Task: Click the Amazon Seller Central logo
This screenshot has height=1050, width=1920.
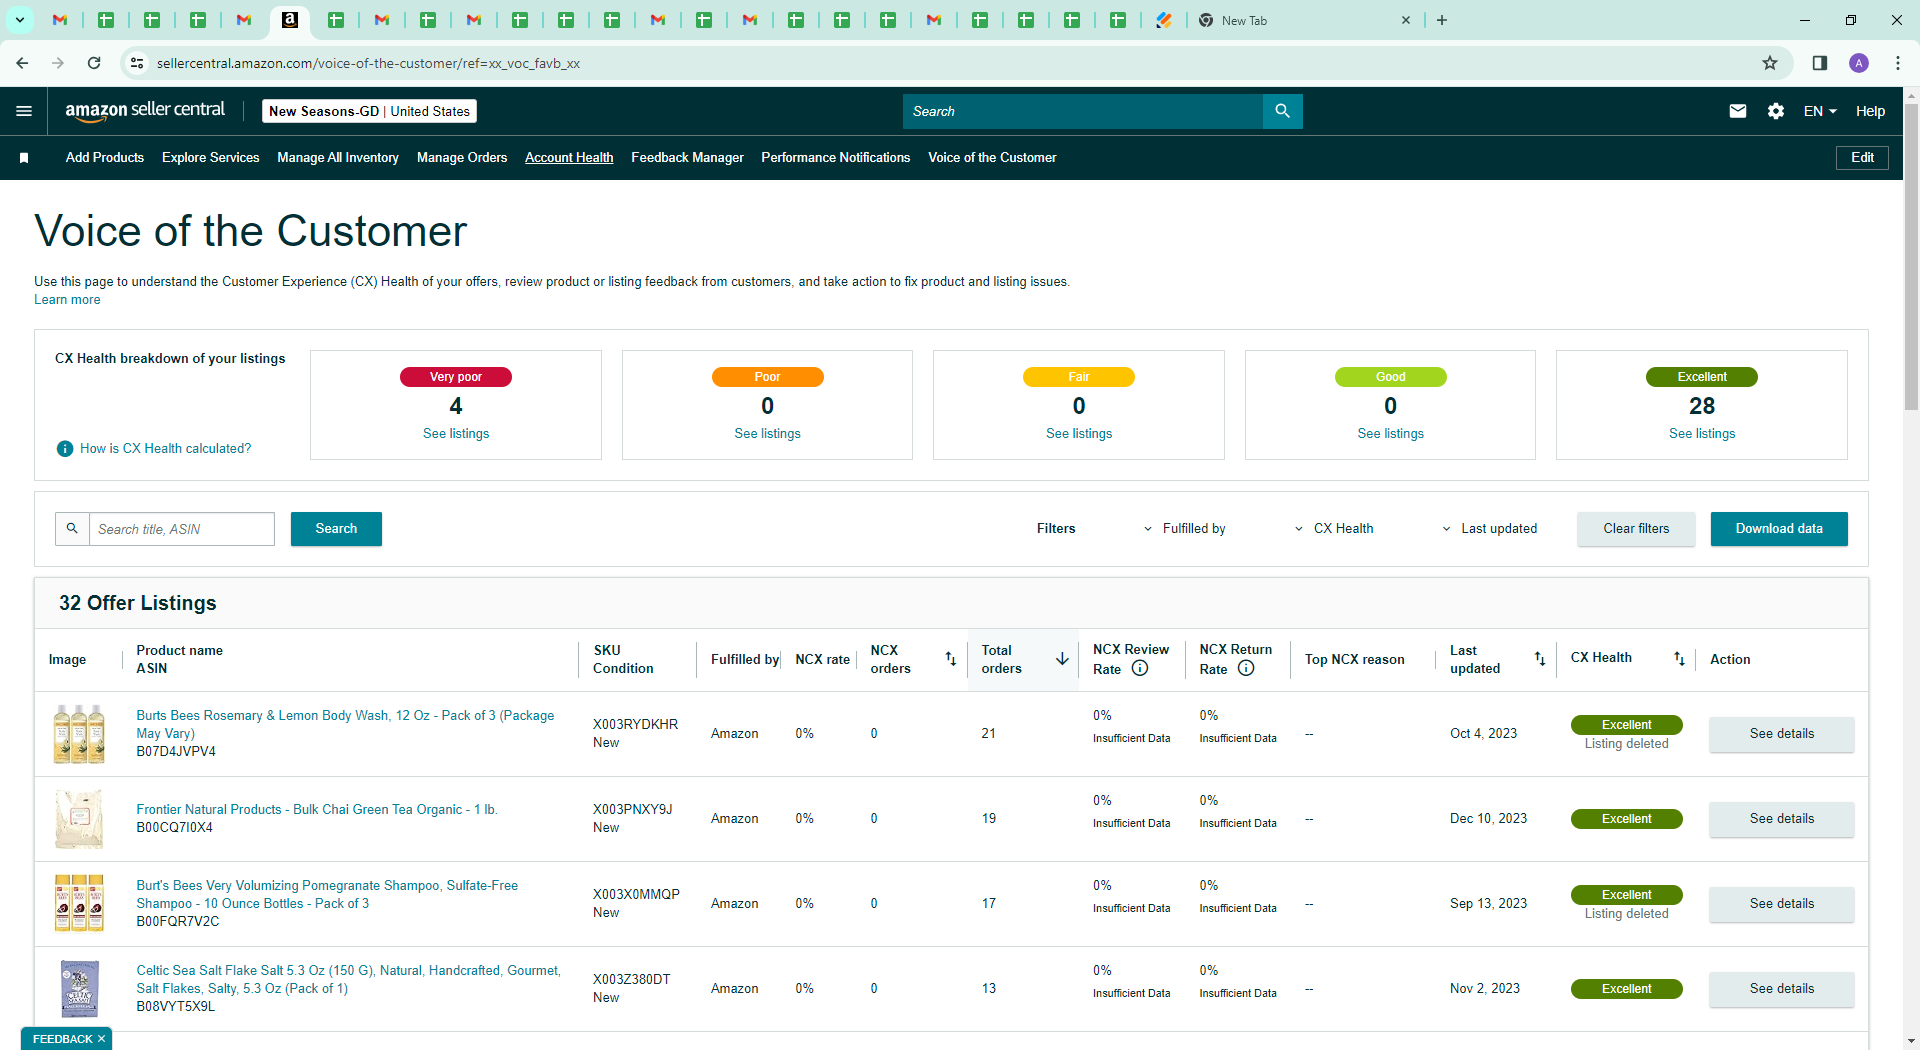Action: (x=145, y=111)
